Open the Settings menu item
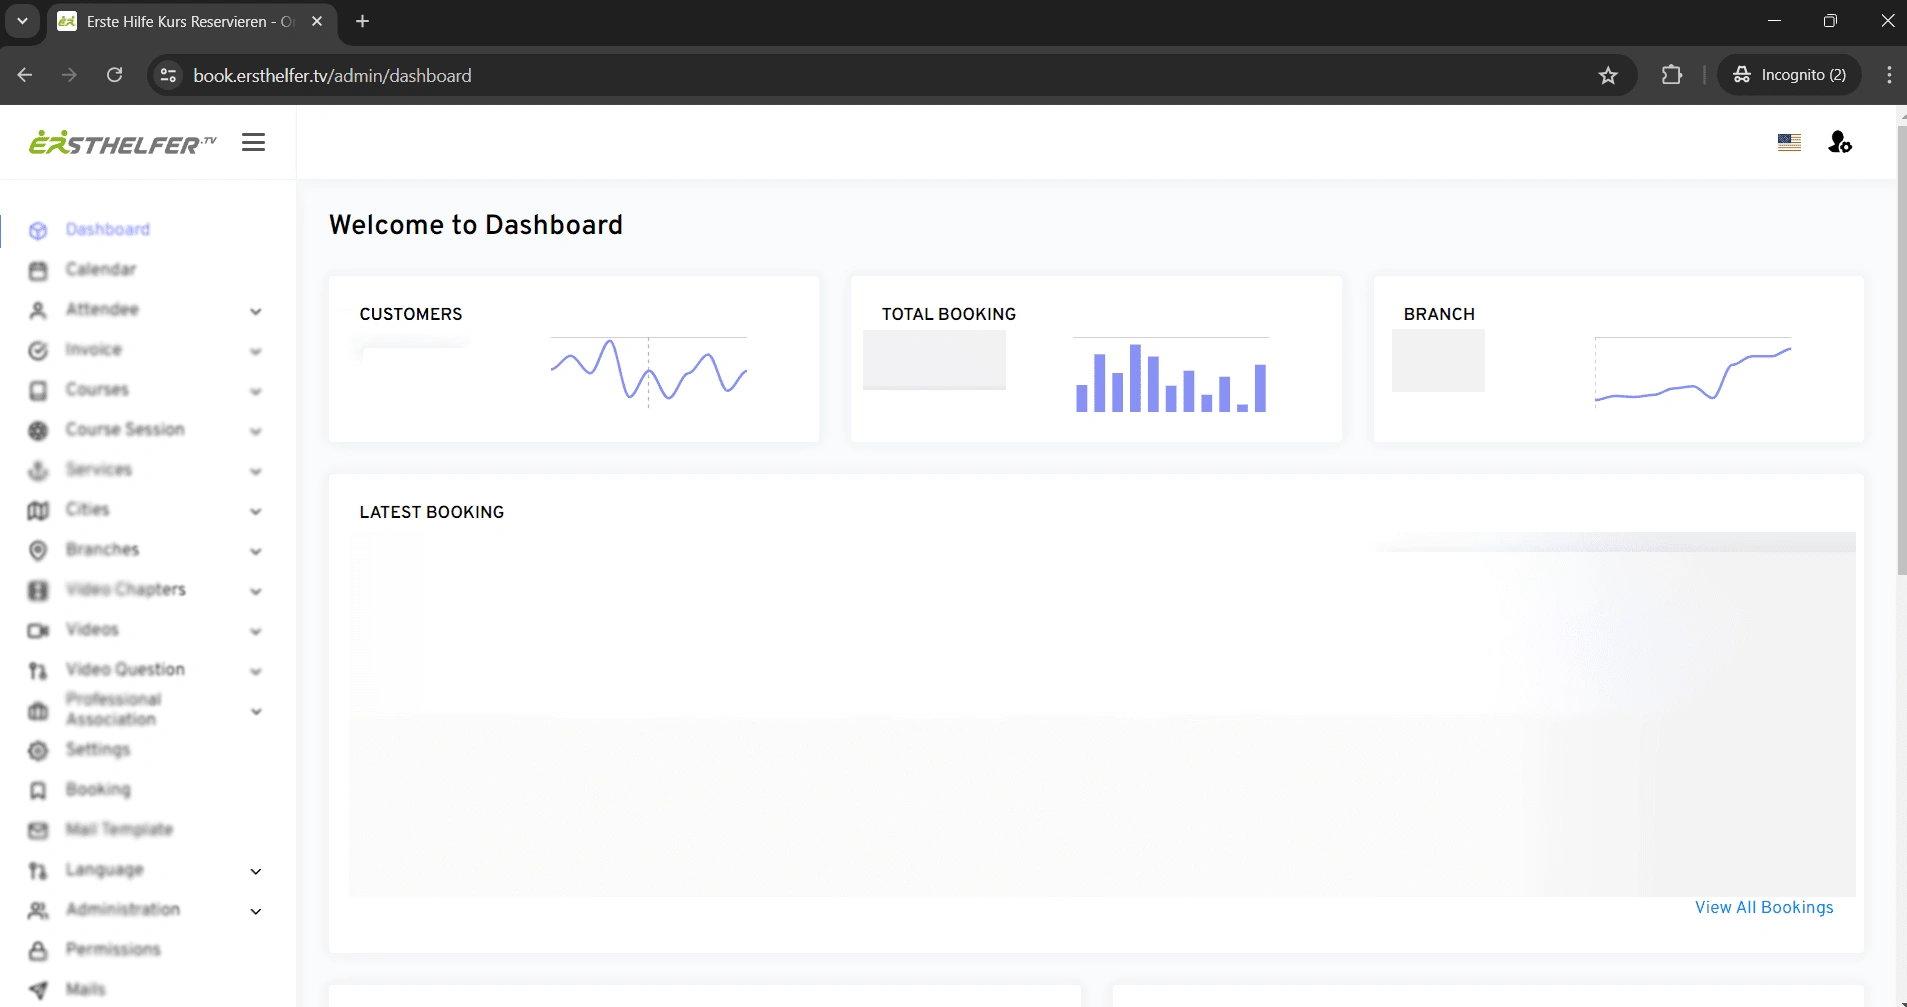 coord(98,749)
